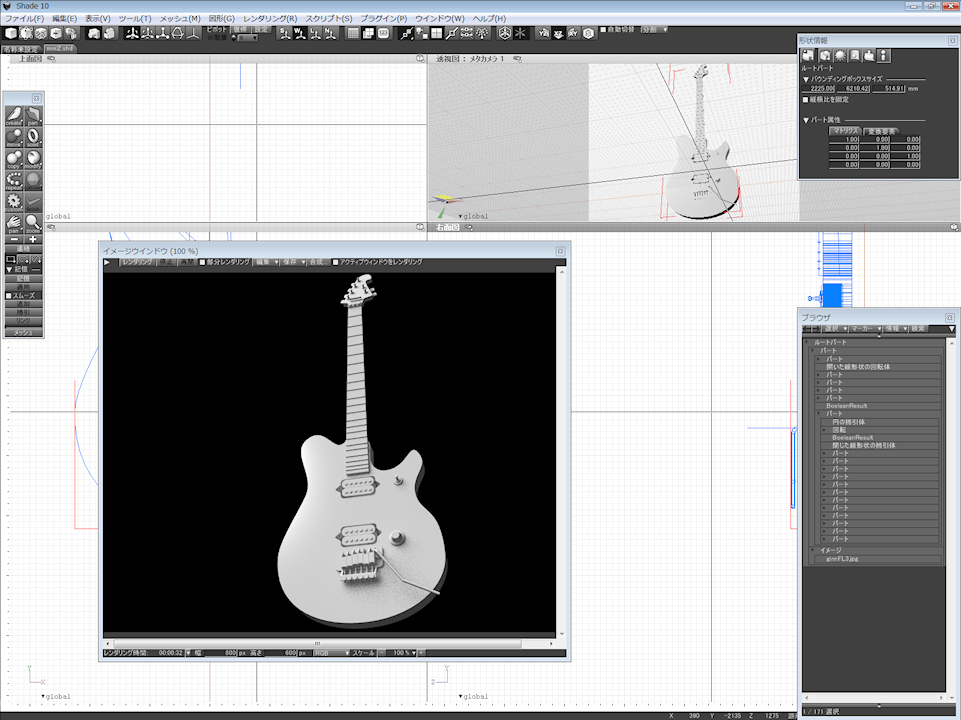Click the レンダリング button in image window
Viewport: 961px width, 720px height.
click(137, 262)
